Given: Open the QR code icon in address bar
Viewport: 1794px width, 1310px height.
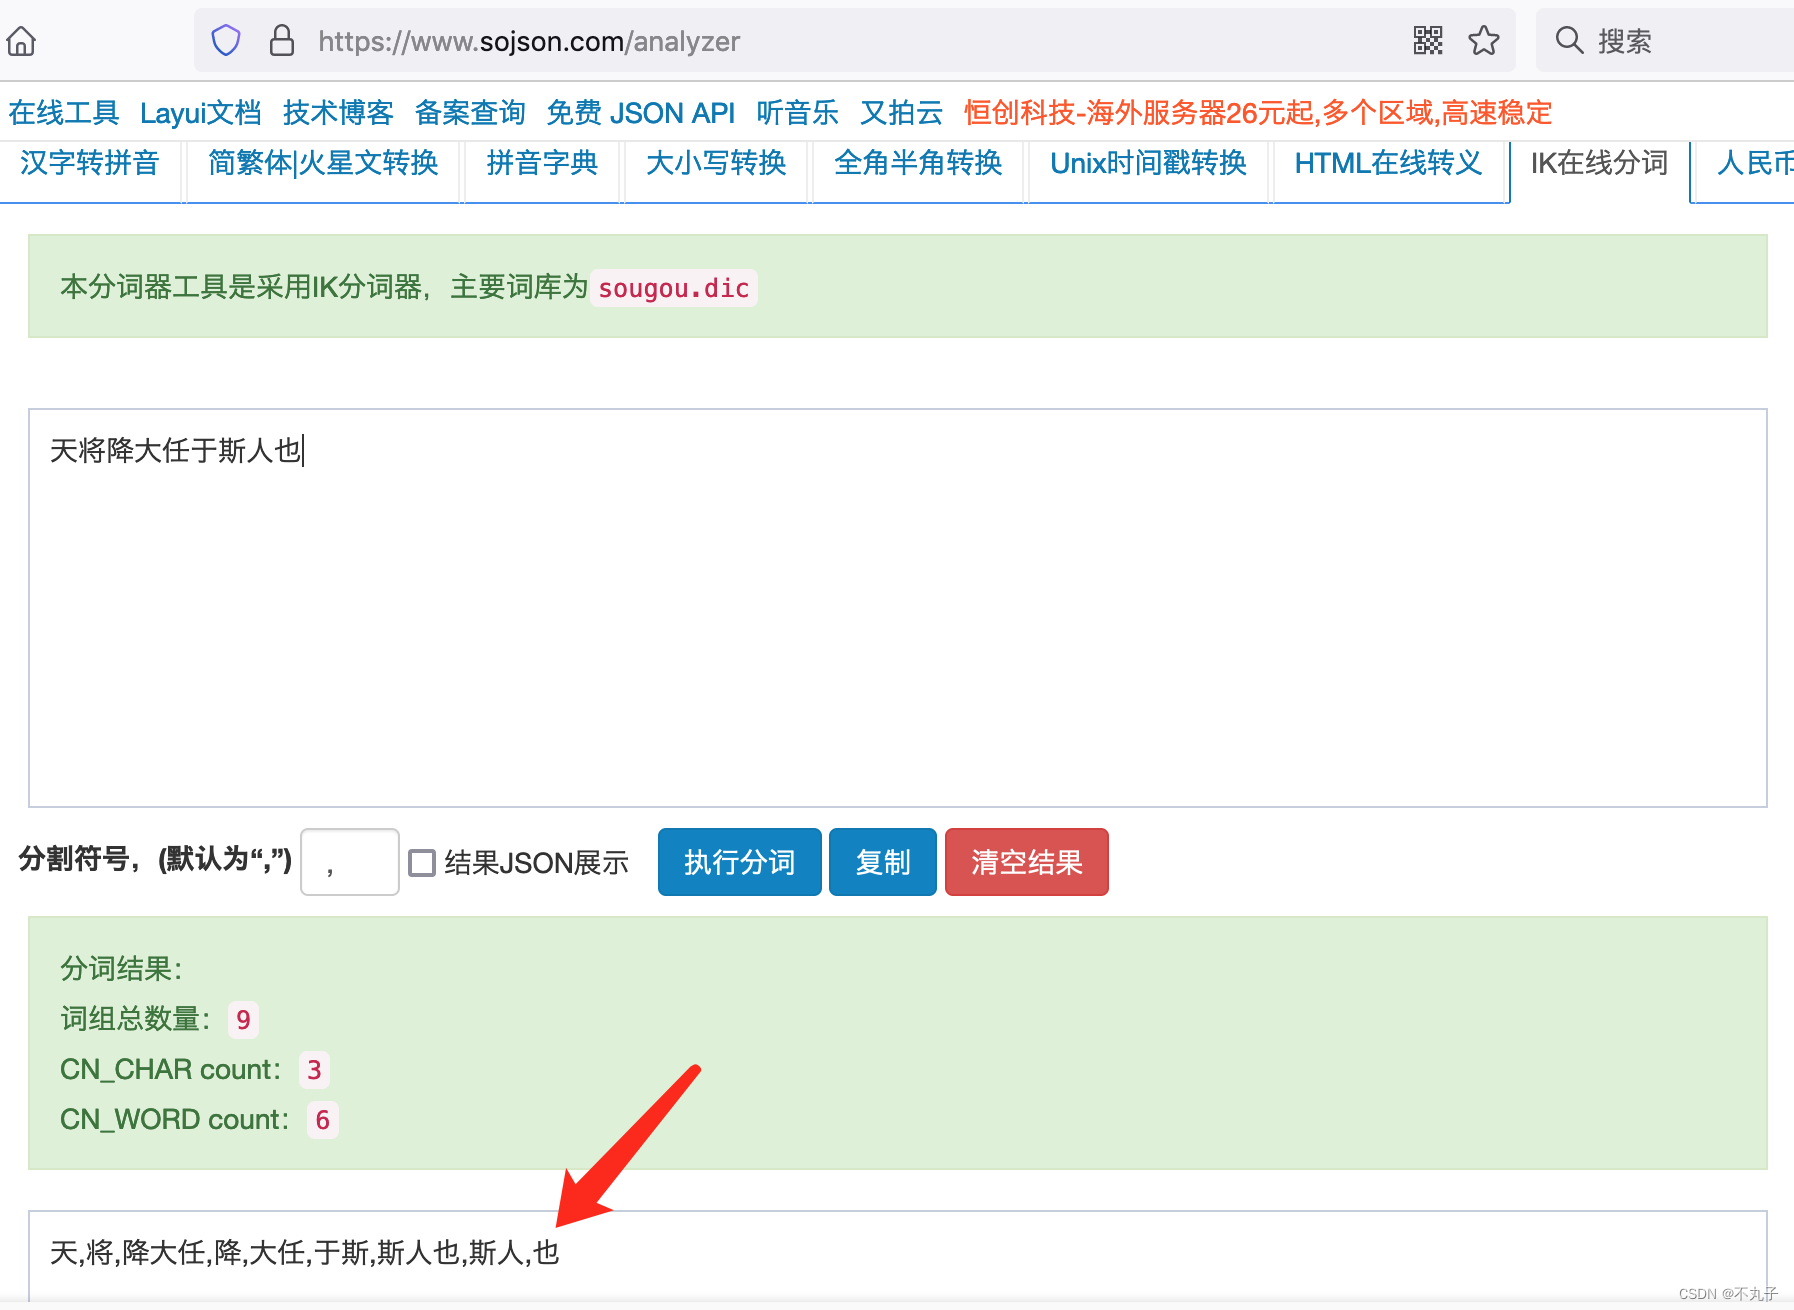Looking at the screenshot, I should click(1428, 41).
